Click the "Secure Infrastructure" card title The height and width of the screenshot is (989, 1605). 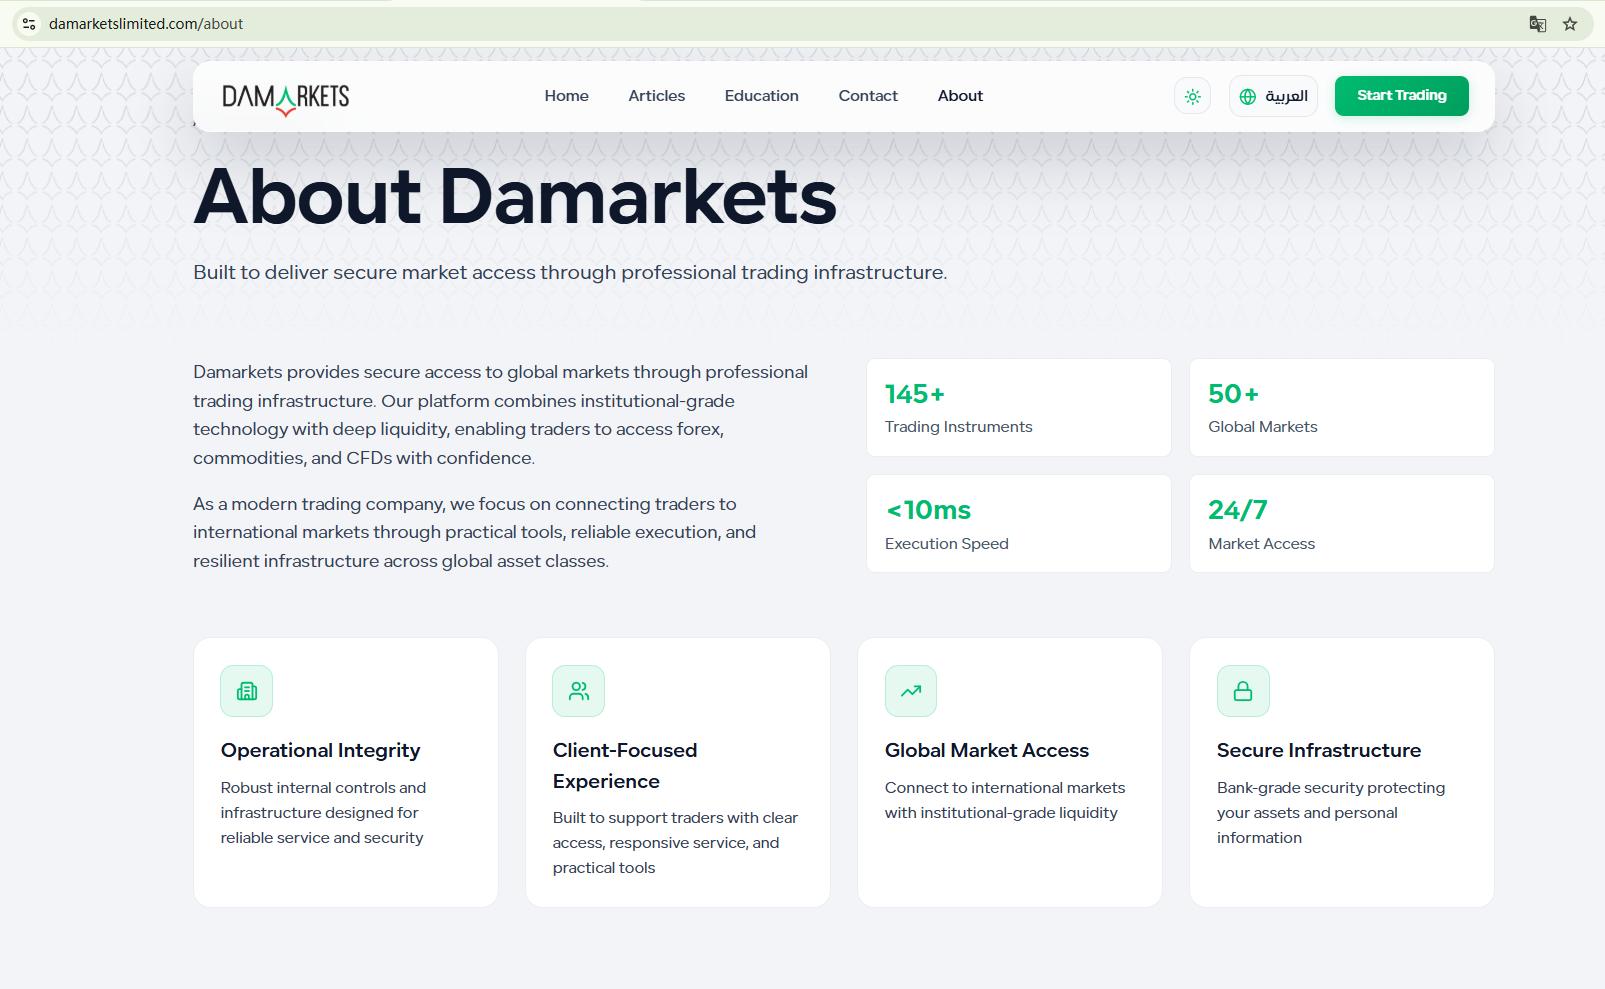point(1319,750)
